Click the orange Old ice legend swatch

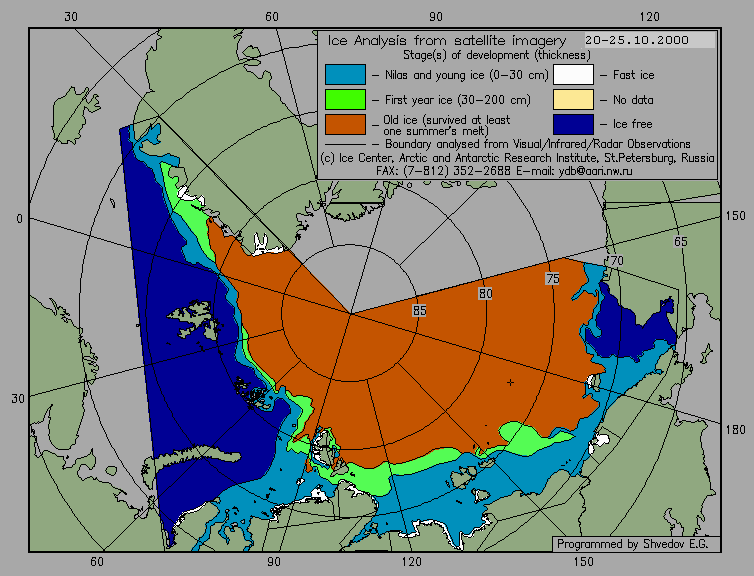pos(345,124)
